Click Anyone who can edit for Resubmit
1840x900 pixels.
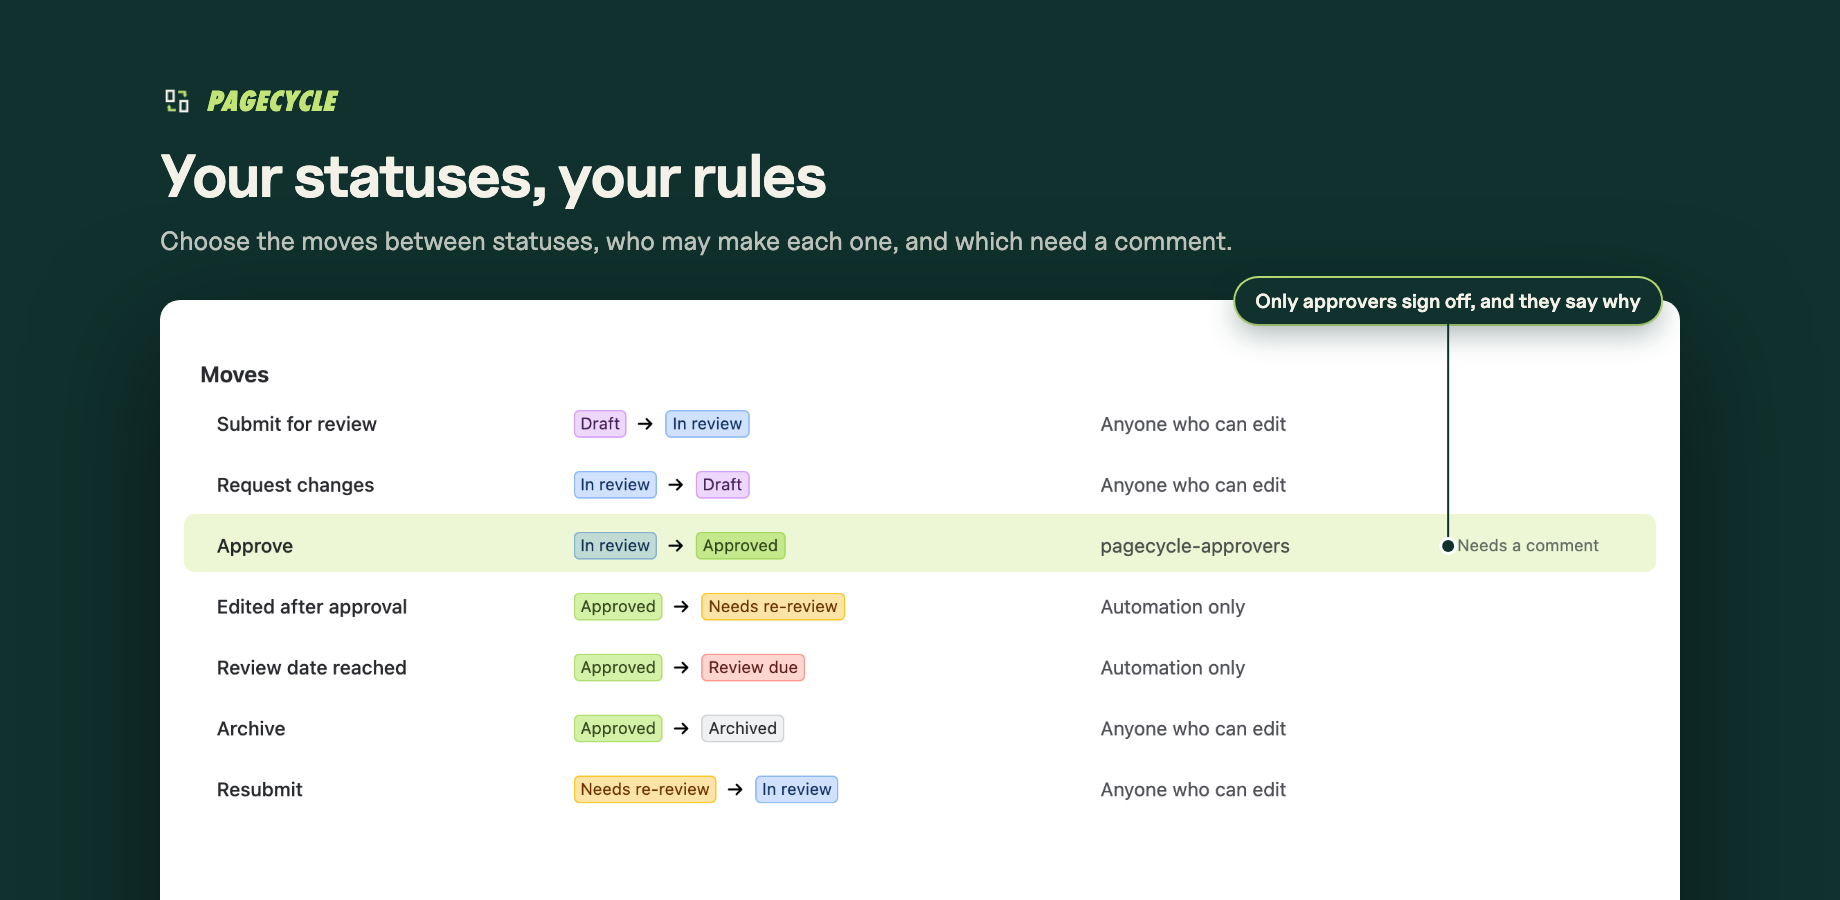tap(1193, 790)
